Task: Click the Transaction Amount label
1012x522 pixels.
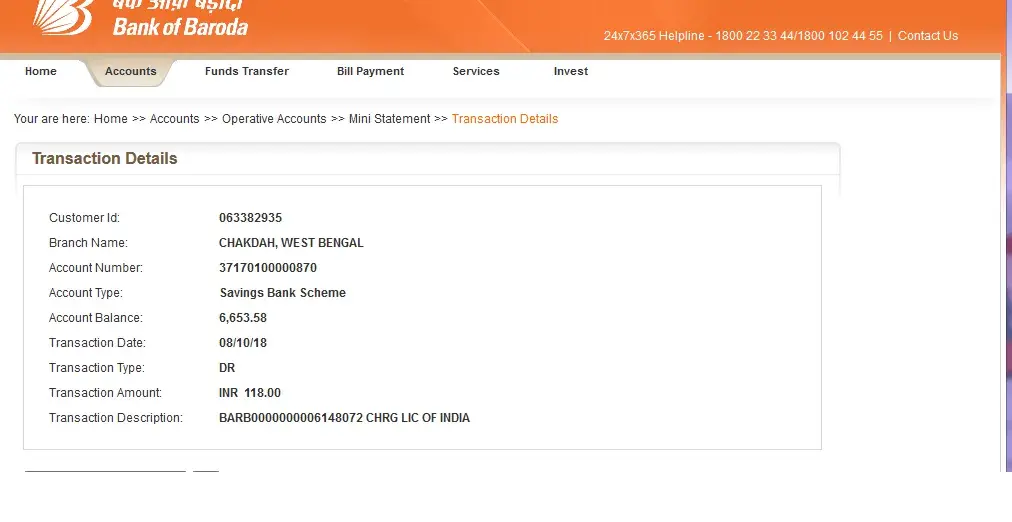Action: click(105, 393)
